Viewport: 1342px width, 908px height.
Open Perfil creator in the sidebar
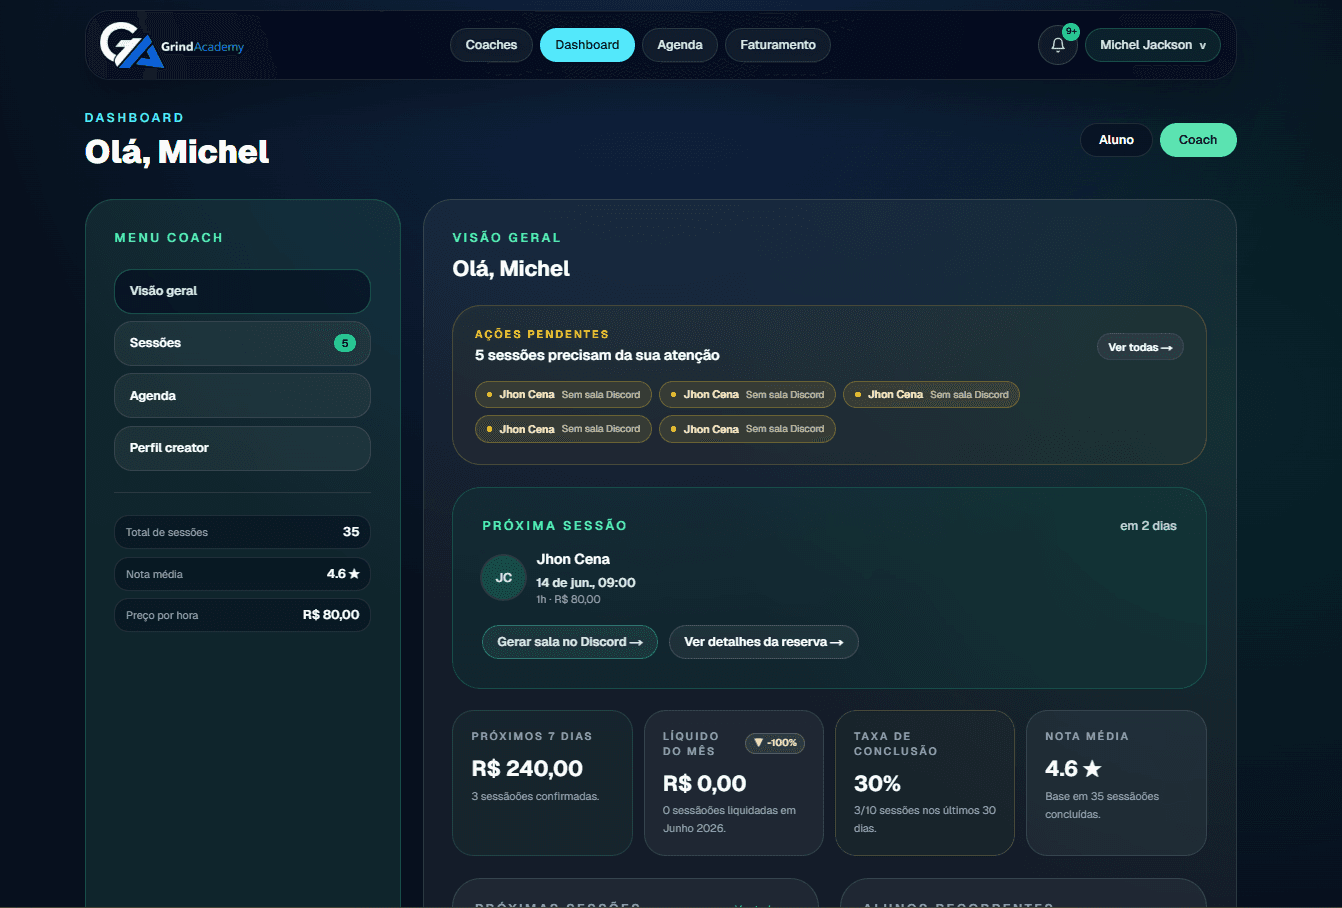tap(242, 448)
